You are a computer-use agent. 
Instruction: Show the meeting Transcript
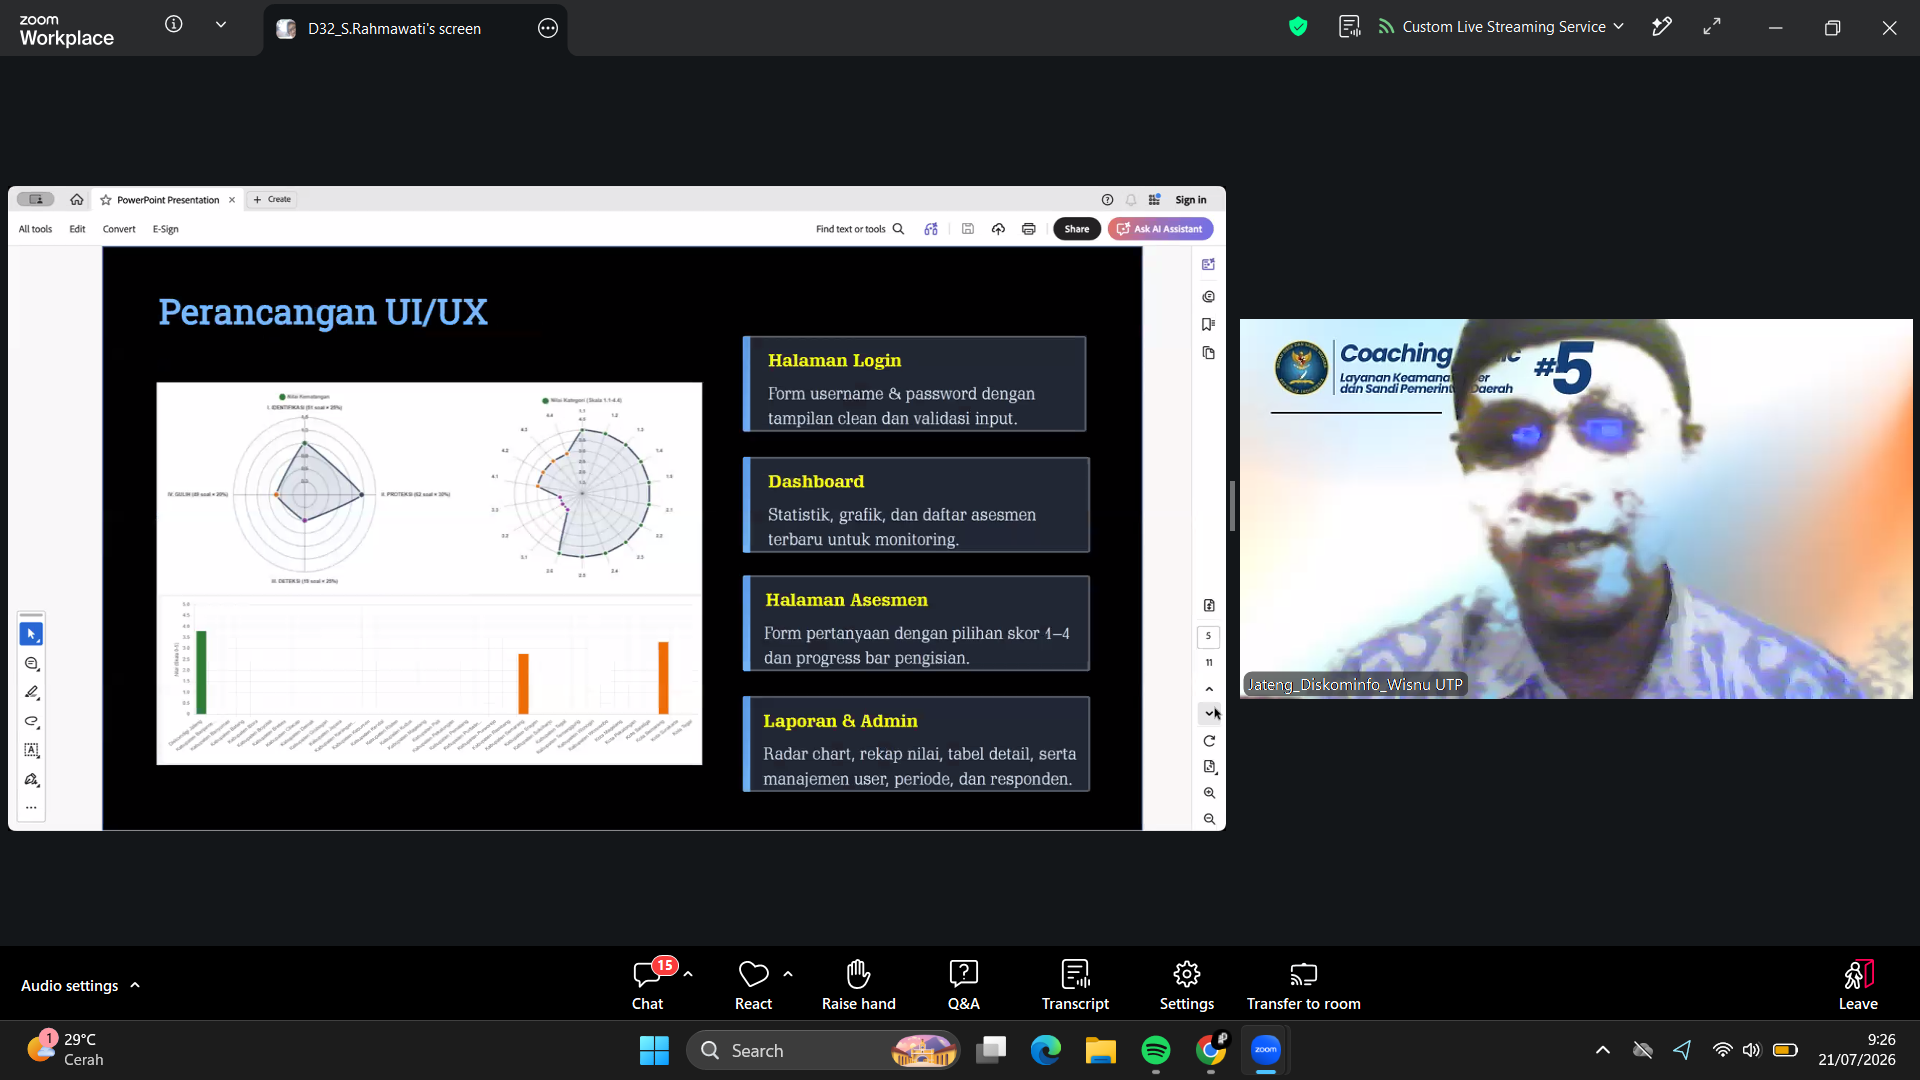point(1075,985)
